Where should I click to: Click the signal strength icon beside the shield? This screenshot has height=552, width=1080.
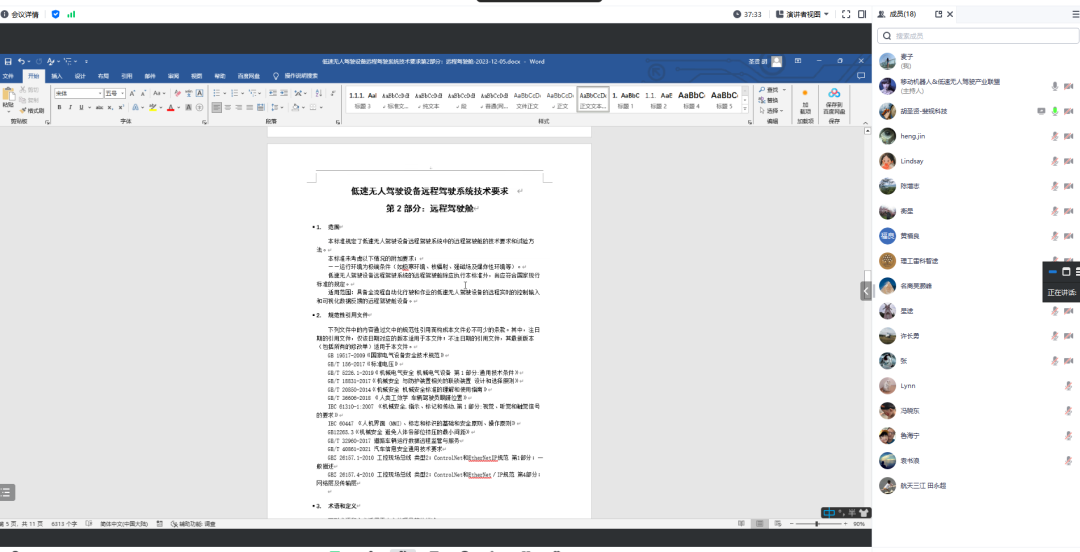71,14
